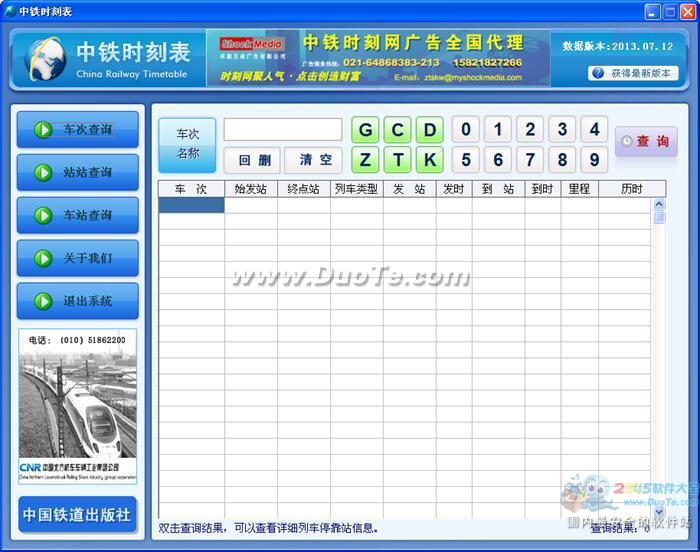Click digit 3 on keypad
Image resolution: width=700 pixels, height=552 pixels.
[x=562, y=130]
